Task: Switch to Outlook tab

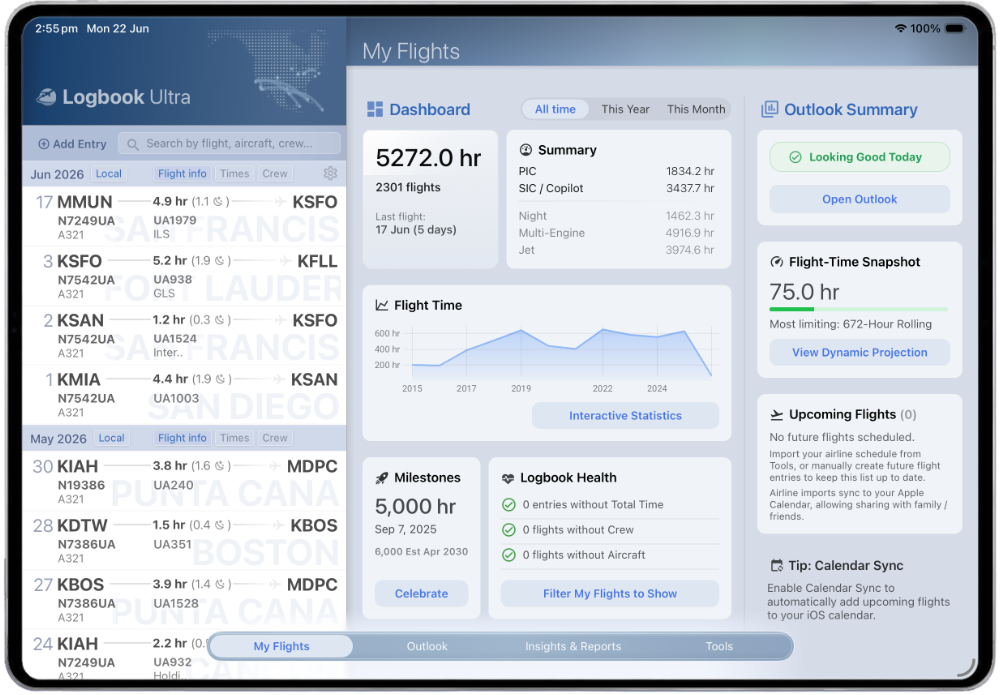Action: (x=427, y=647)
